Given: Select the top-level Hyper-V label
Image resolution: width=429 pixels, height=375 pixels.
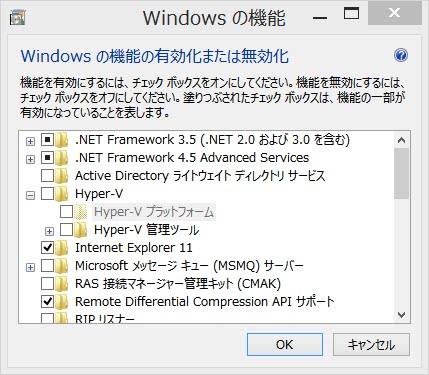Looking at the screenshot, I should click(x=99, y=194).
